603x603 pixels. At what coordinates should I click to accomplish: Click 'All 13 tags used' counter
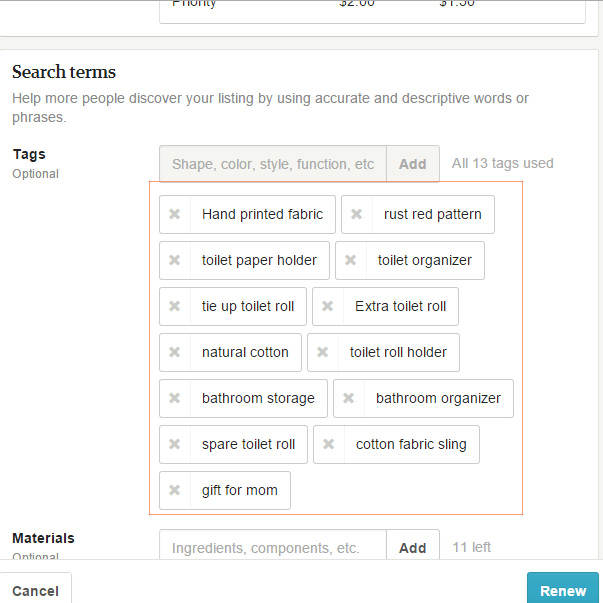(502, 163)
